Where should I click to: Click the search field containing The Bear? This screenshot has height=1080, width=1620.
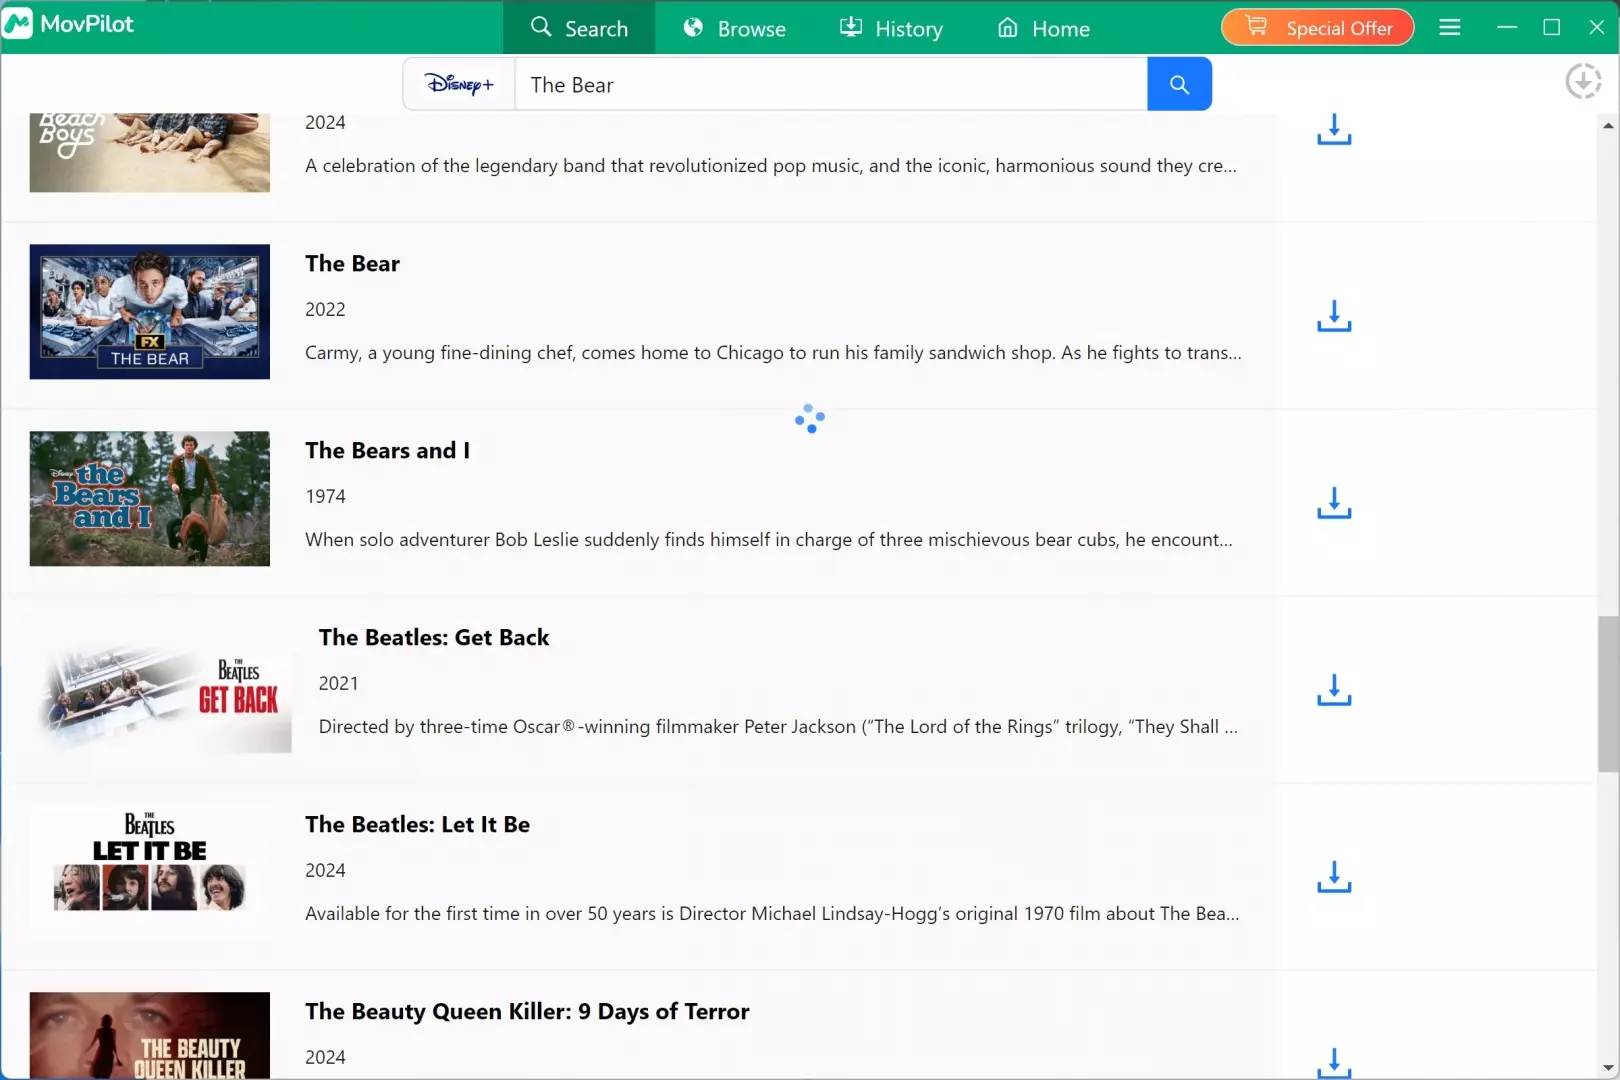pos(830,84)
